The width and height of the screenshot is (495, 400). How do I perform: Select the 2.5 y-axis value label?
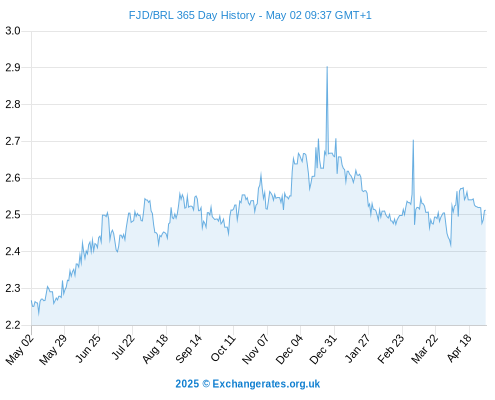pos(13,215)
